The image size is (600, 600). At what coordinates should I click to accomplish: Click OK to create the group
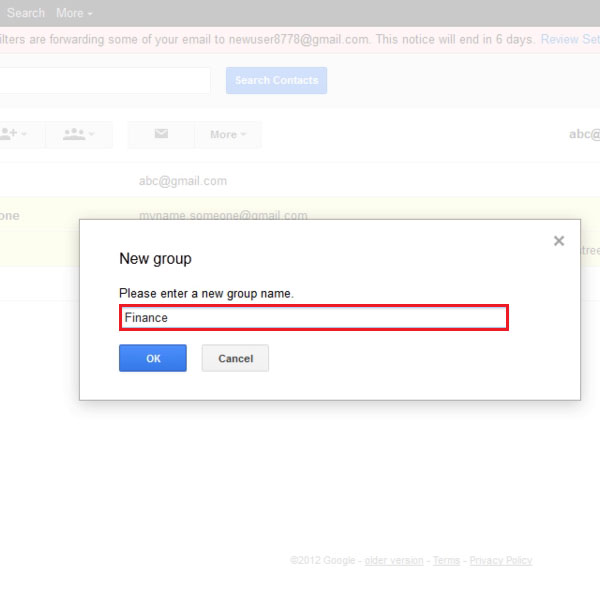(153, 358)
